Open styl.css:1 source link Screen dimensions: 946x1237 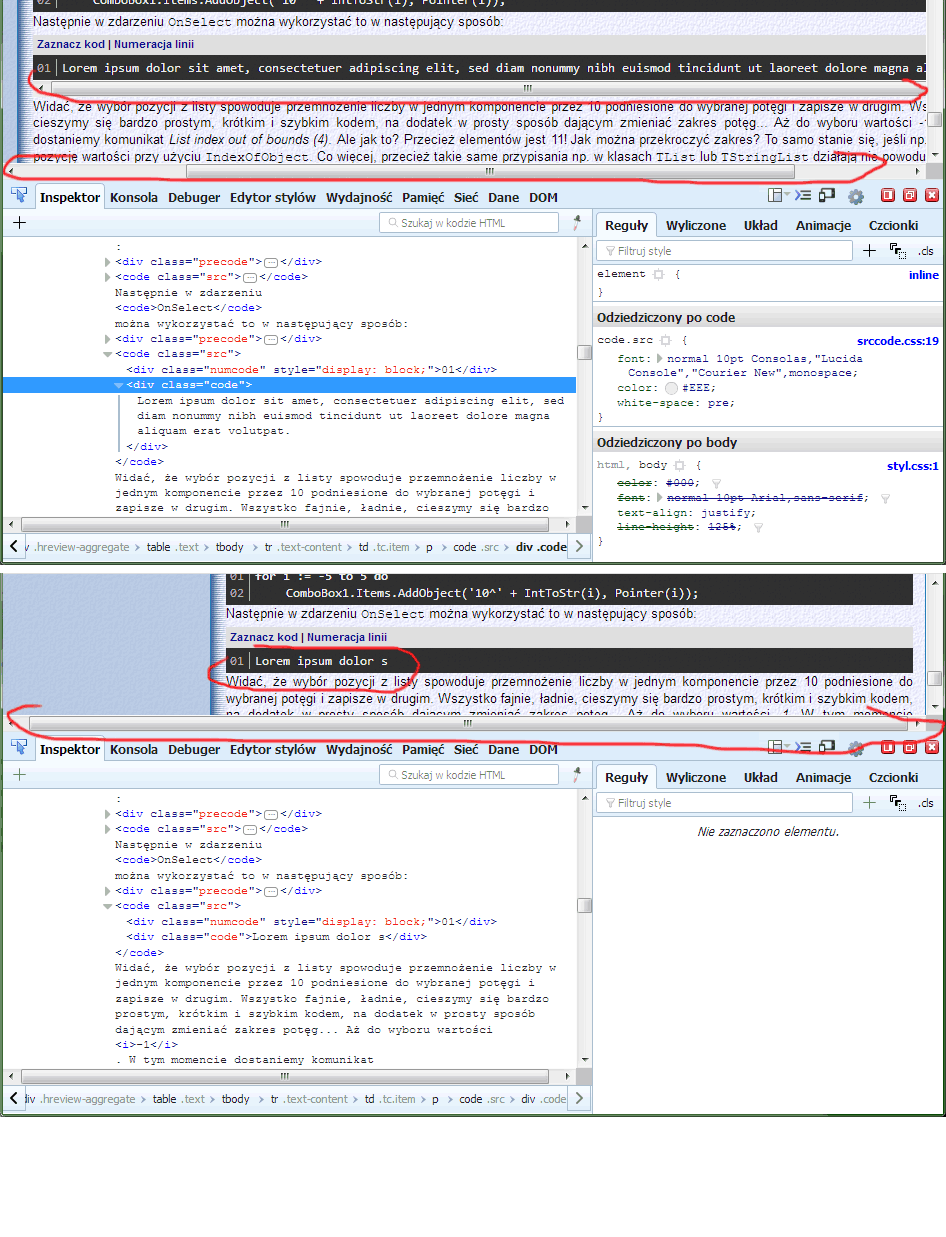913,466
